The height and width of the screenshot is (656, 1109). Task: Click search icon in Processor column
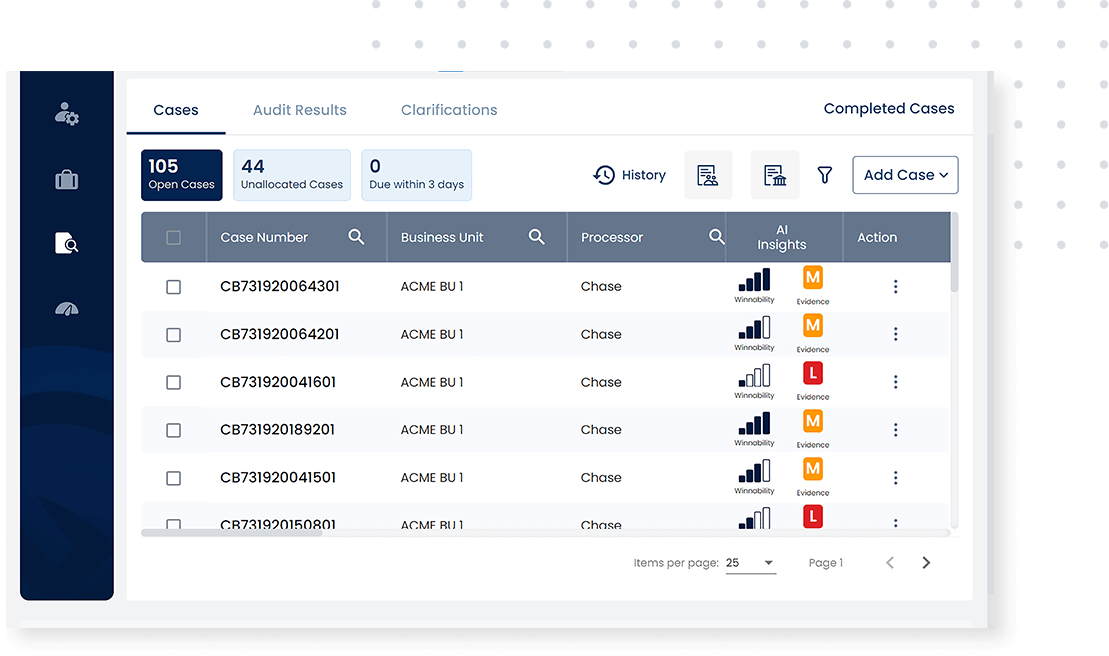pos(716,237)
